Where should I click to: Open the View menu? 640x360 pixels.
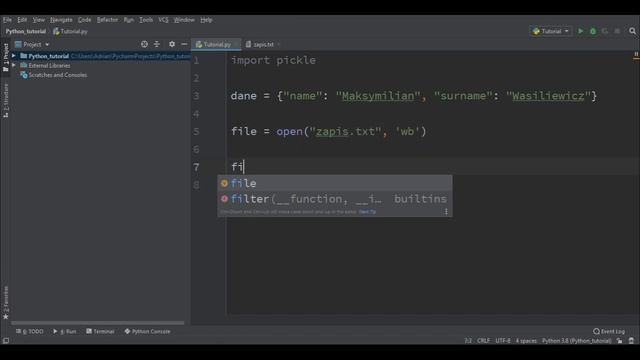coord(39,20)
